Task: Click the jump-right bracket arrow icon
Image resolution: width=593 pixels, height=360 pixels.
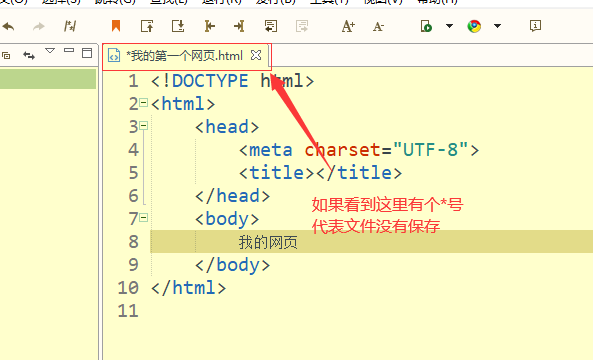Action: [239, 26]
